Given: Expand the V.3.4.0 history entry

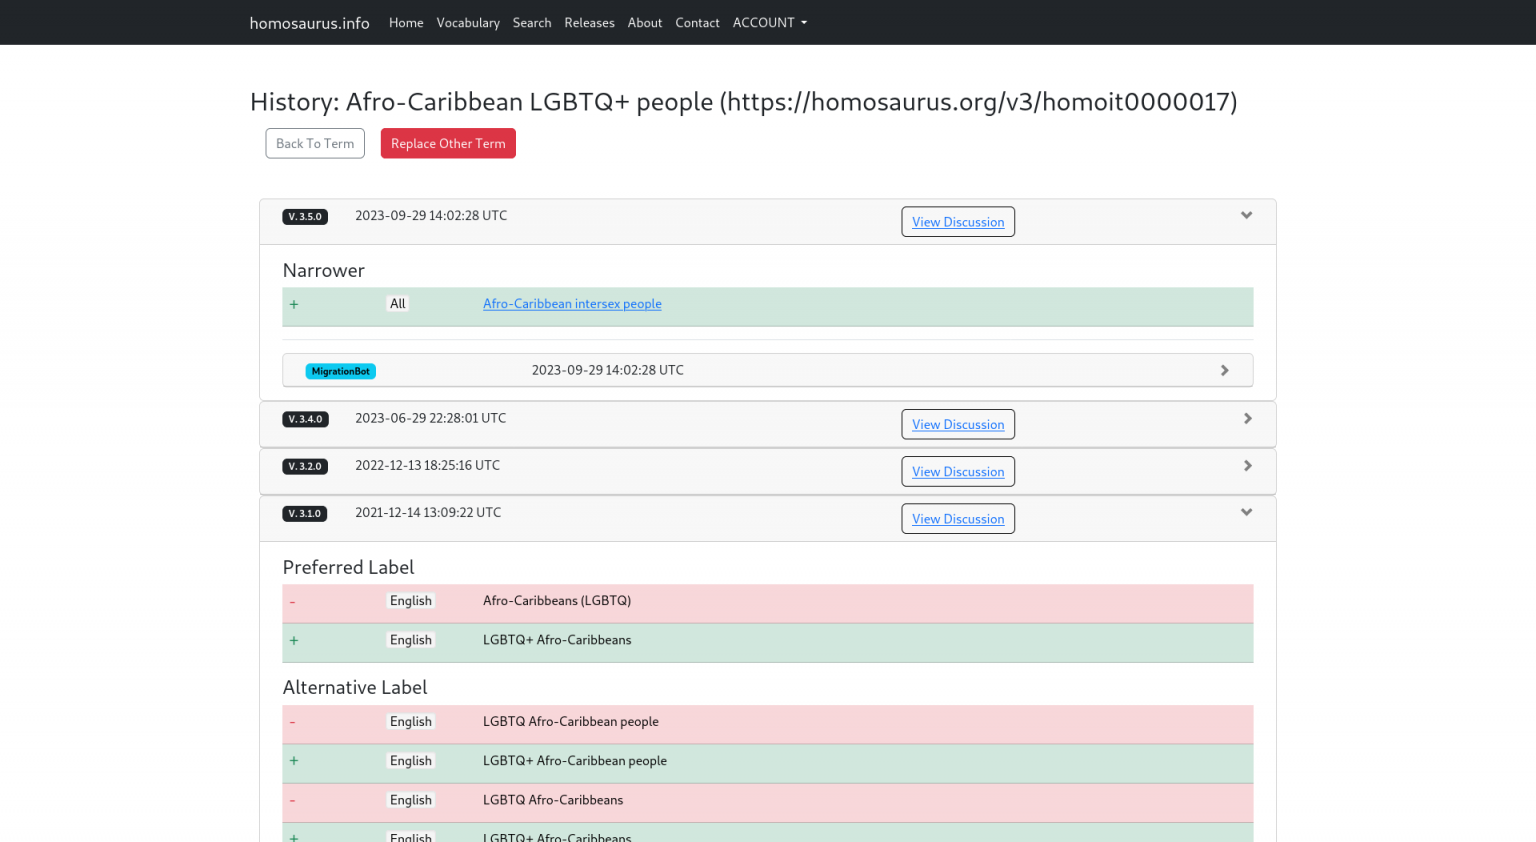Looking at the screenshot, I should click(1247, 418).
